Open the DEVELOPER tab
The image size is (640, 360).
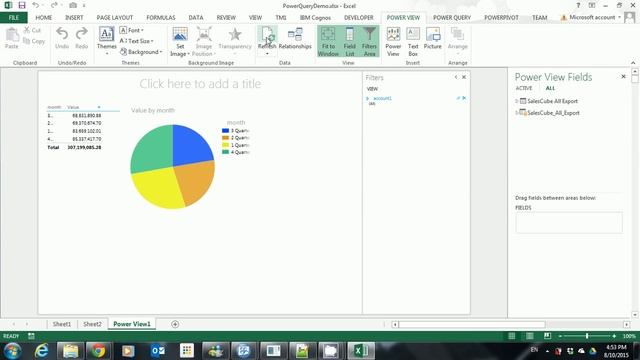[359, 18]
